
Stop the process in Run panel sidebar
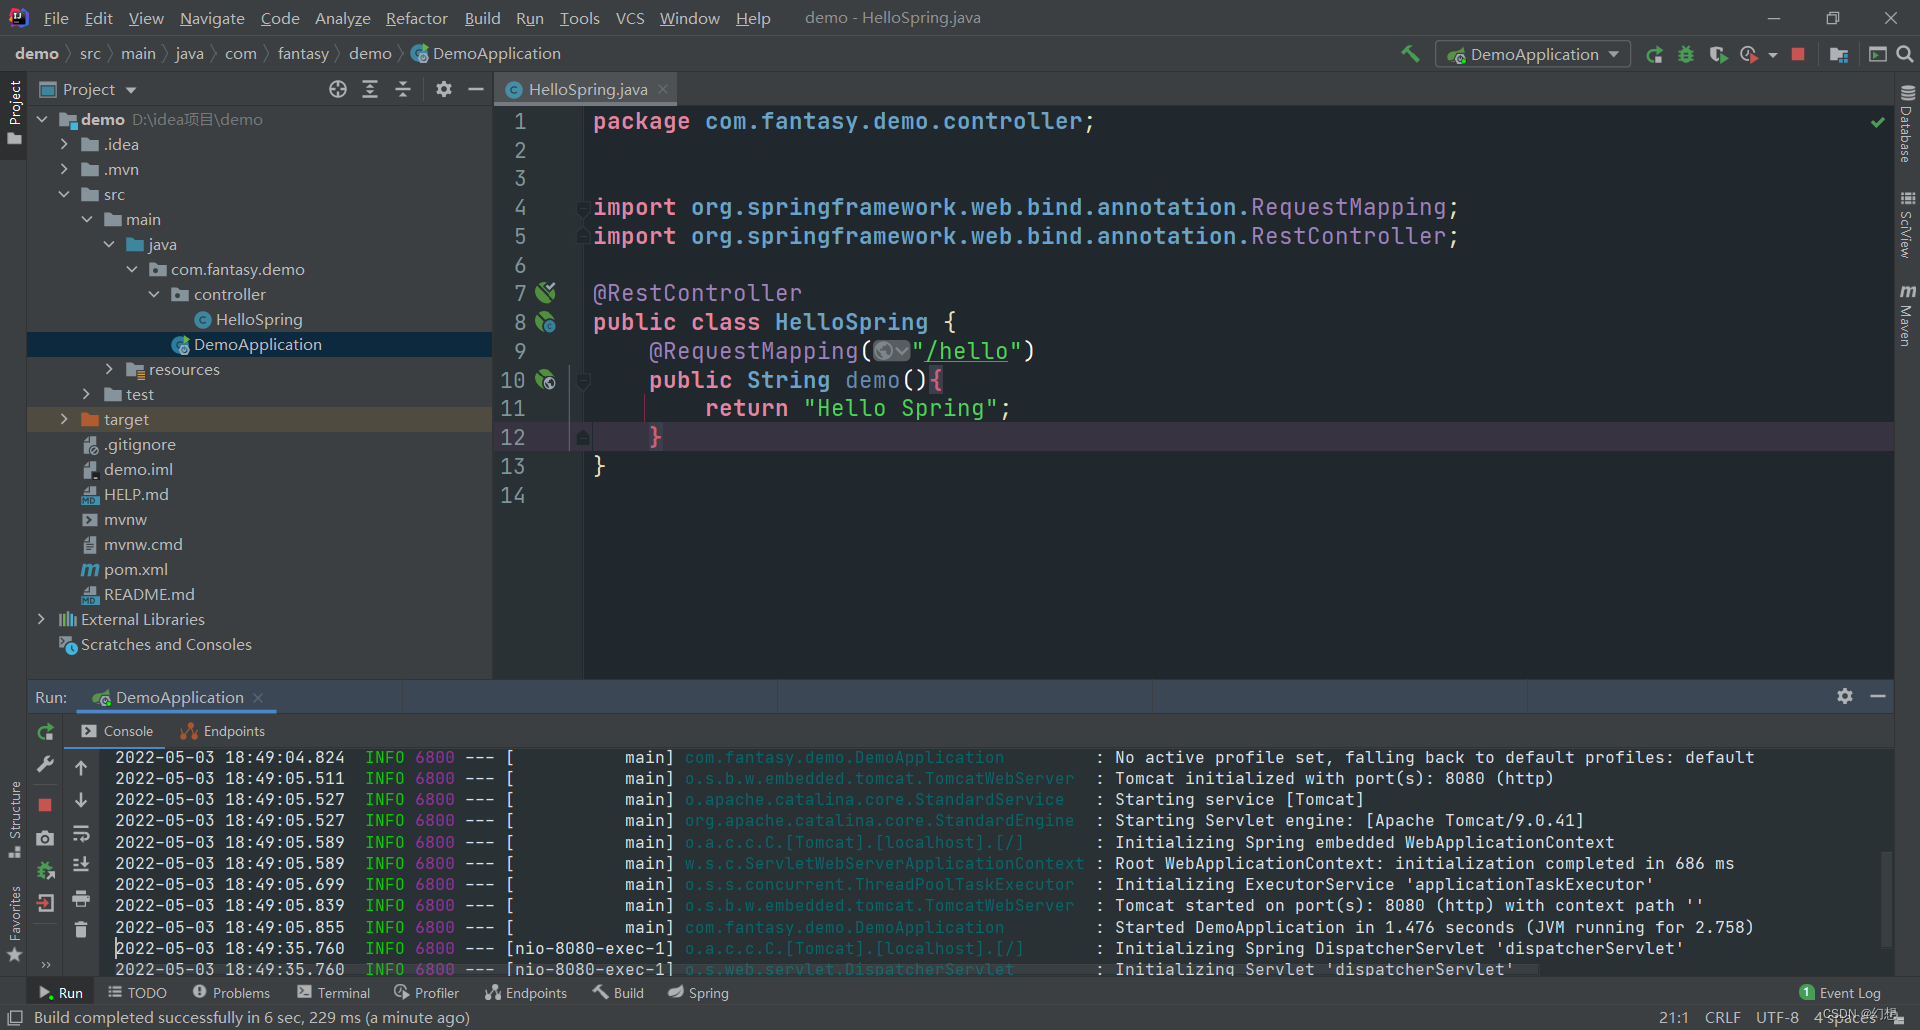pyautogui.click(x=45, y=805)
